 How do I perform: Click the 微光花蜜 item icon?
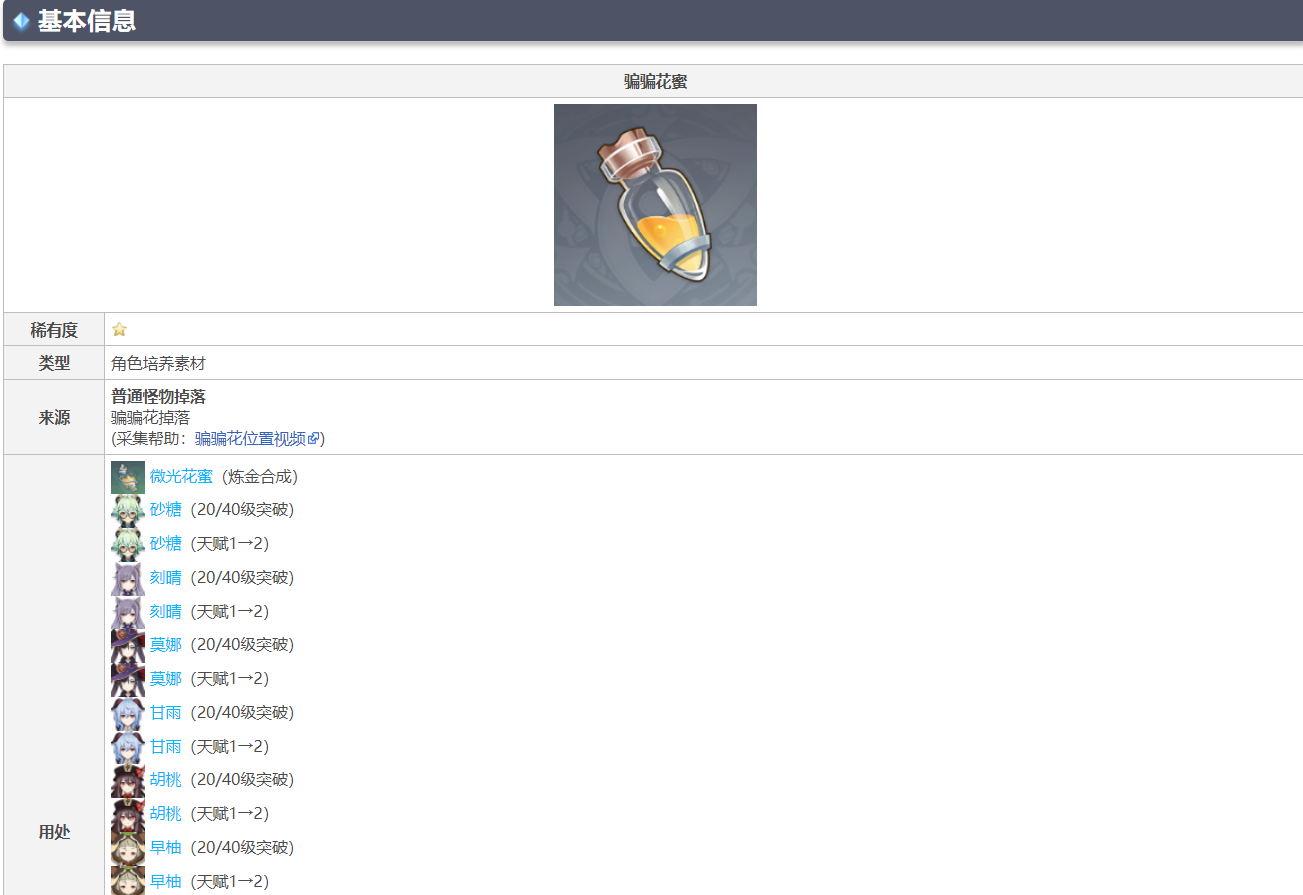[128, 477]
